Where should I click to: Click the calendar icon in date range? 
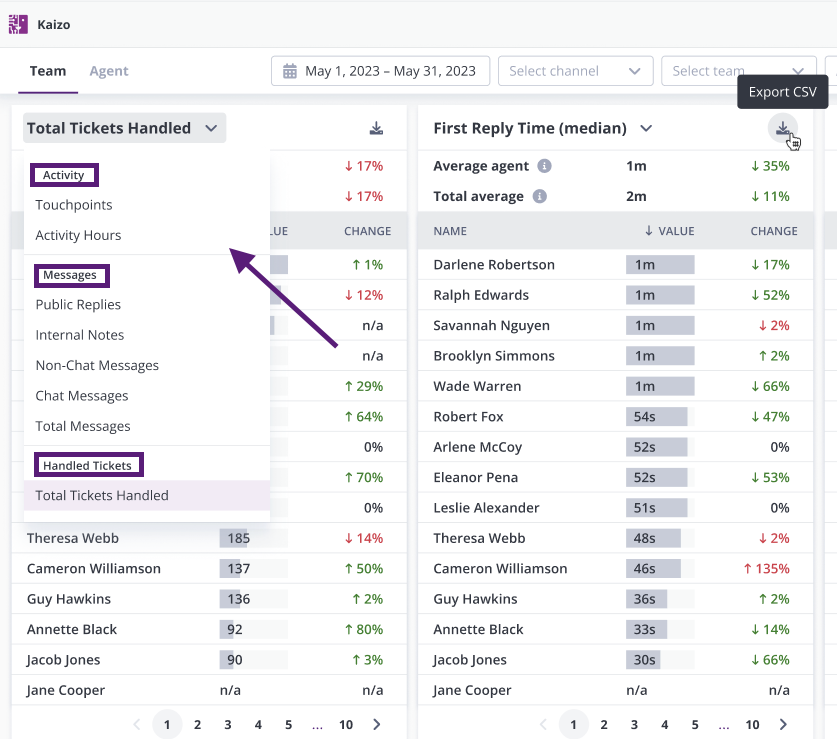click(x=289, y=71)
